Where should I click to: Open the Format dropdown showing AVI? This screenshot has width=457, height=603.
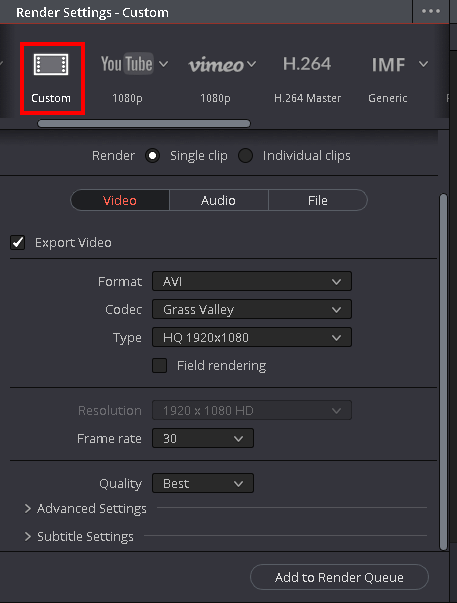coord(252,282)
